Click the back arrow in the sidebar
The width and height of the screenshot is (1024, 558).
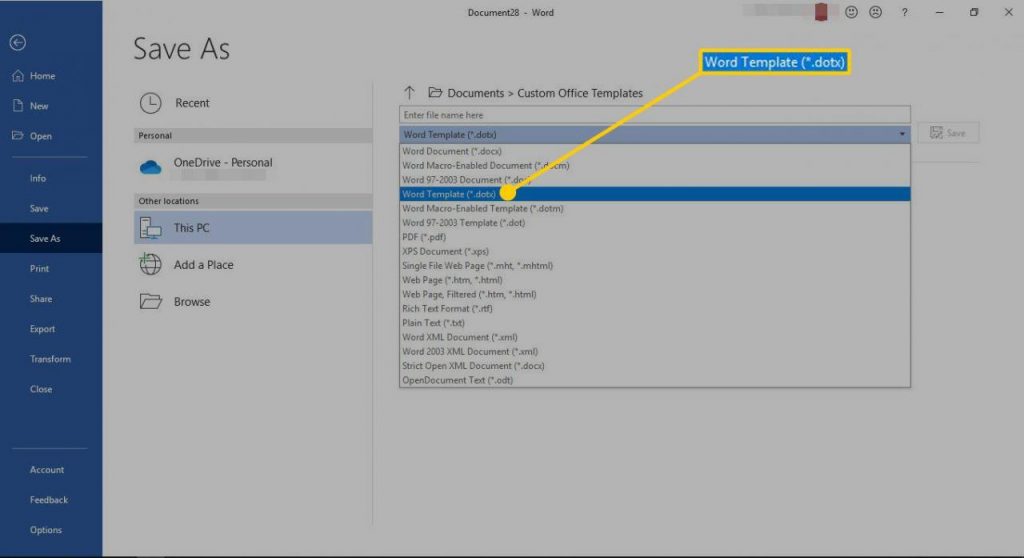pyautogui.click(x=18, y=42)
